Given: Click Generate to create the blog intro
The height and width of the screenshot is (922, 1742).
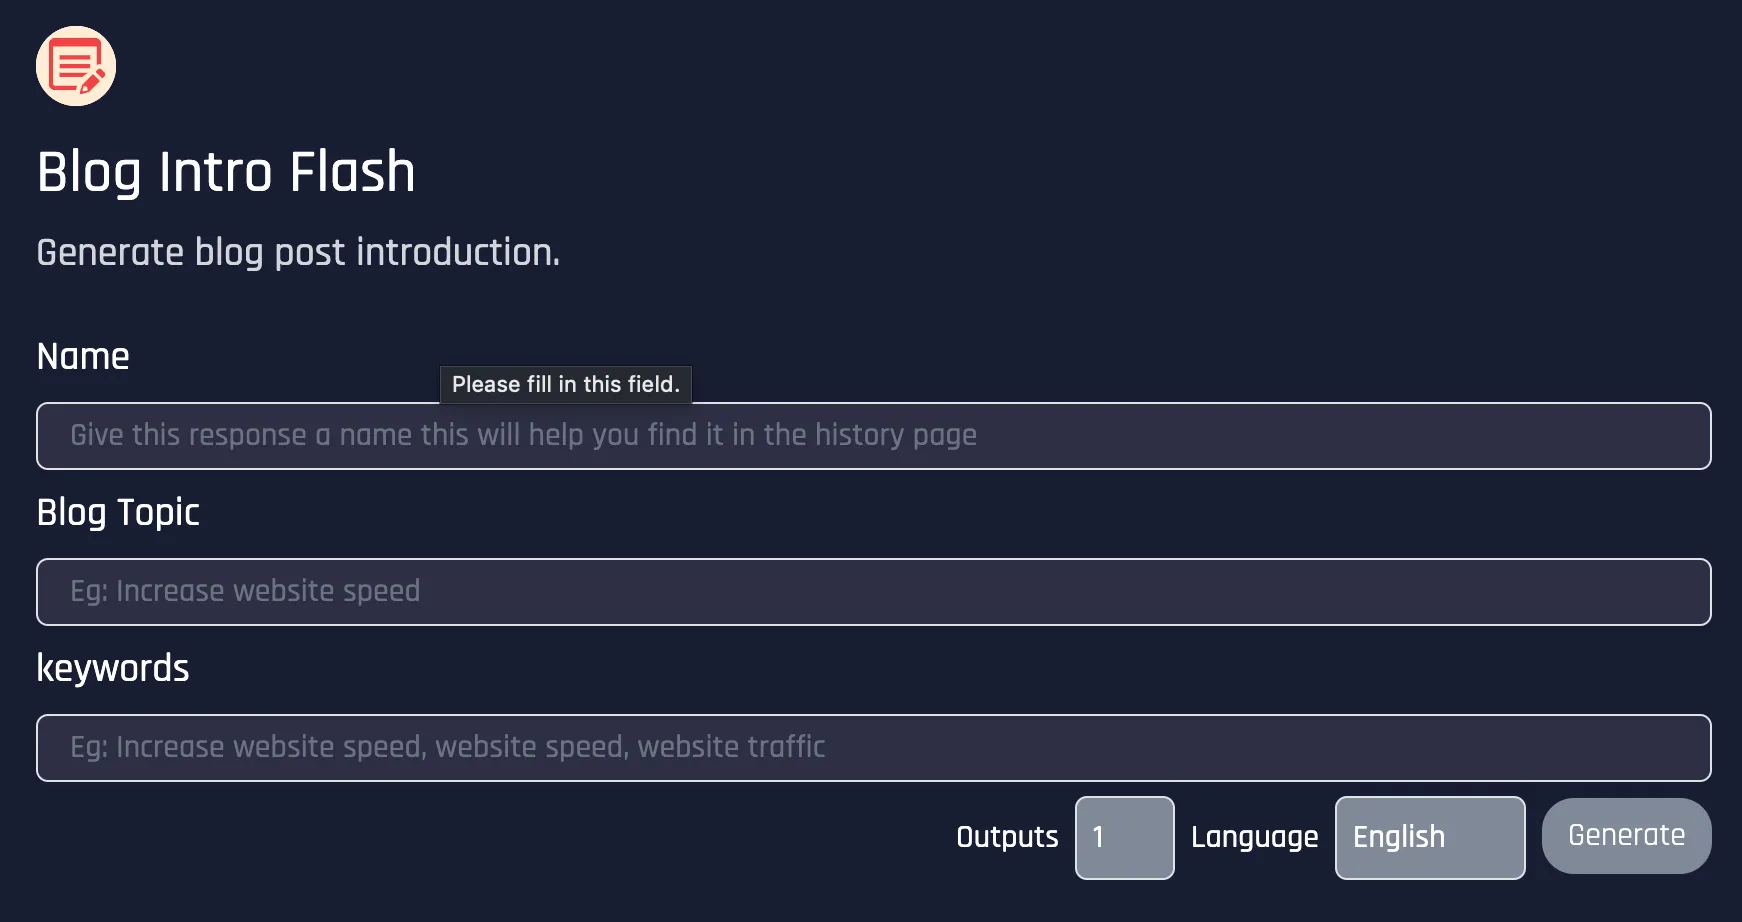Looking at the screenshot, I should tap(1626, 835).
